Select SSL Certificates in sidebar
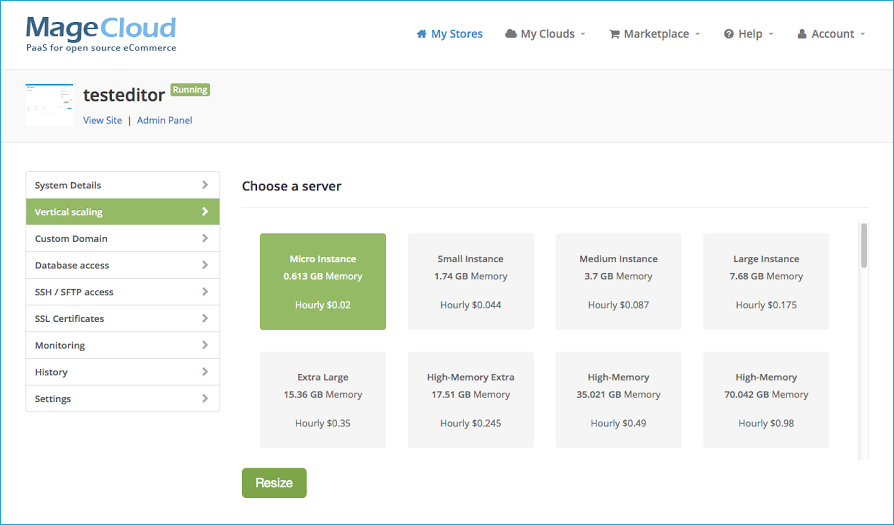 click(x=123, y=319)
